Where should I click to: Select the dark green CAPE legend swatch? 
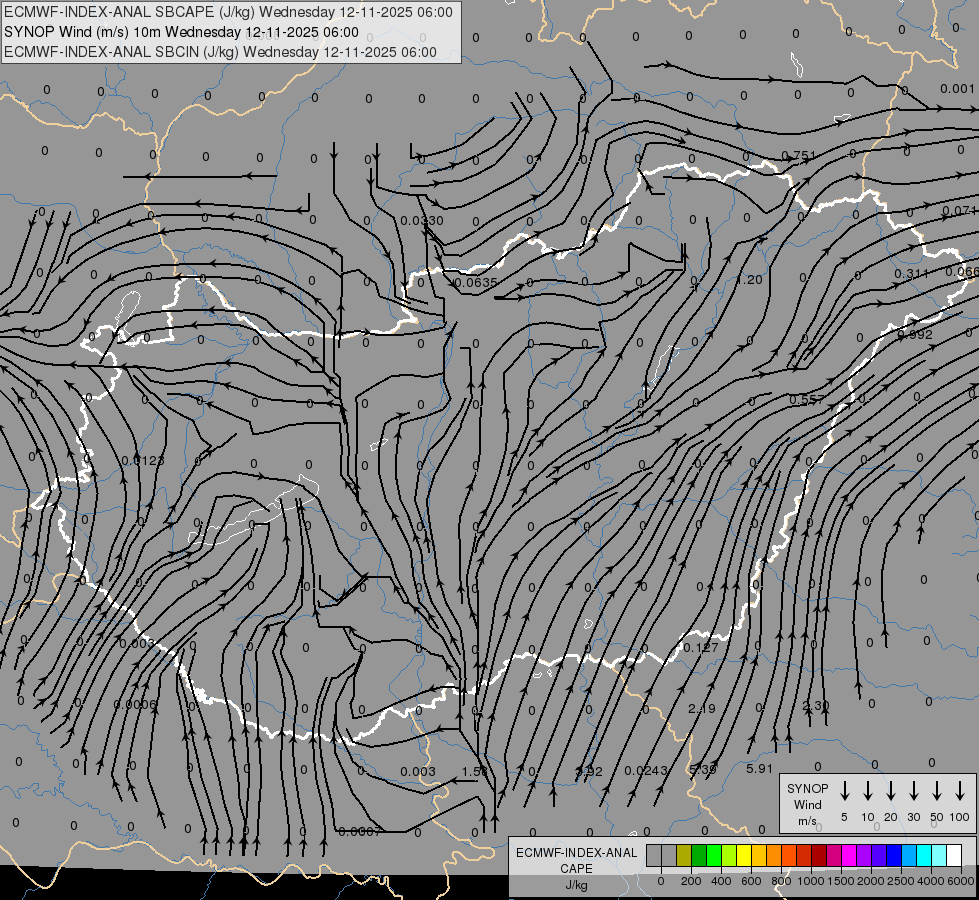click(x=699, y=855)
